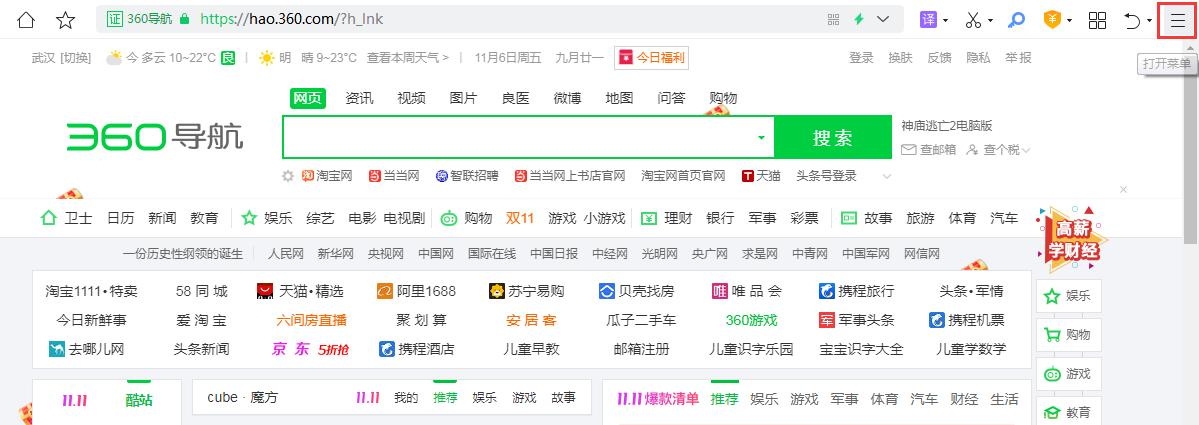Viewport: 1199px width, 425px height.
Task: Click sidebar 购物 cart button
Action: click(1067, 335)
